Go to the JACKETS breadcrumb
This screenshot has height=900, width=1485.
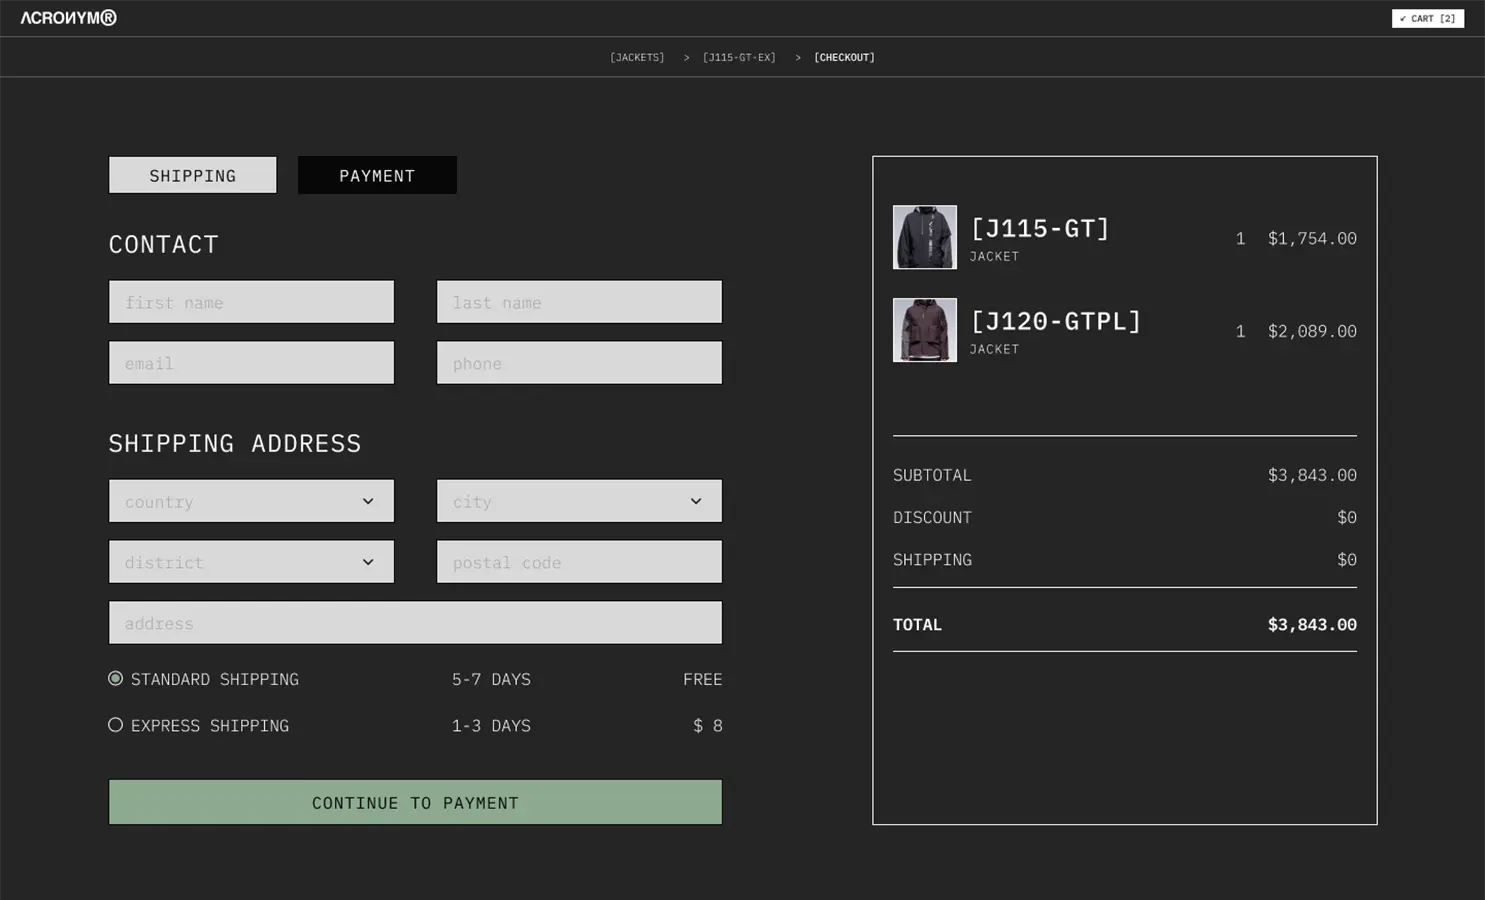[x=637, y=58]
